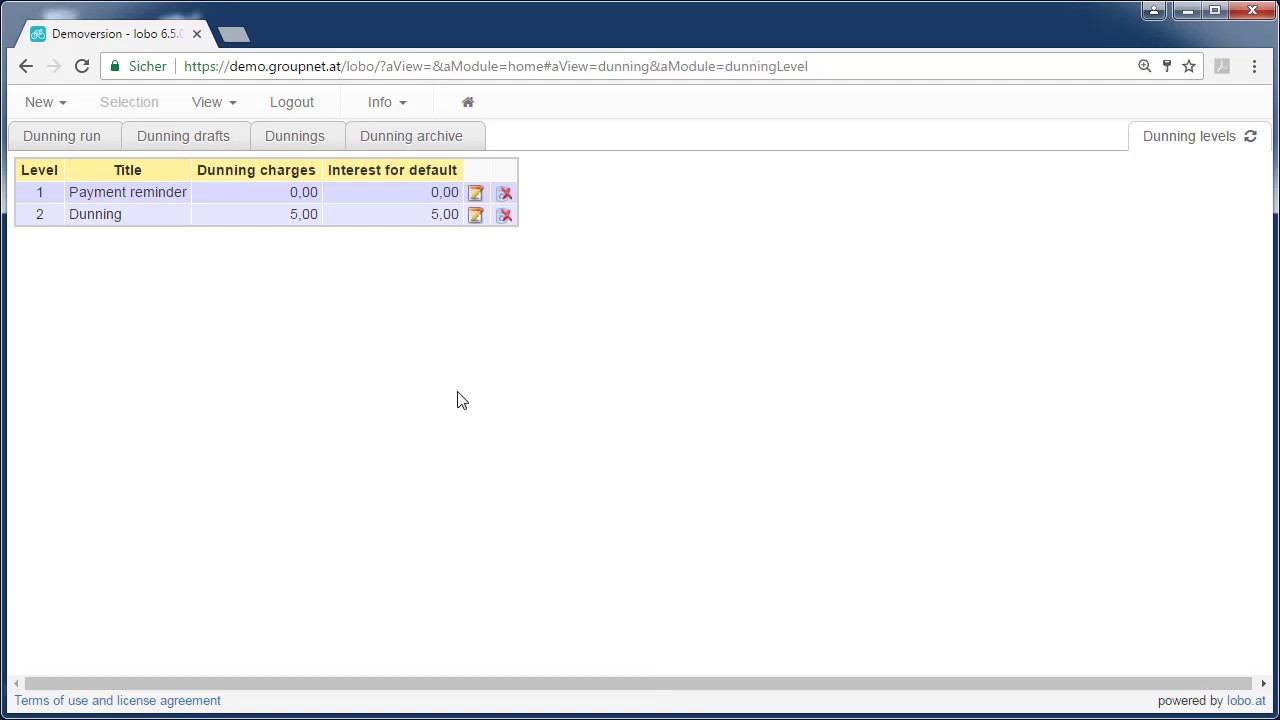This screenshot has height=720, width=1280.
Task: Open the New dropdown menu
Action: (x=45, y=102)
